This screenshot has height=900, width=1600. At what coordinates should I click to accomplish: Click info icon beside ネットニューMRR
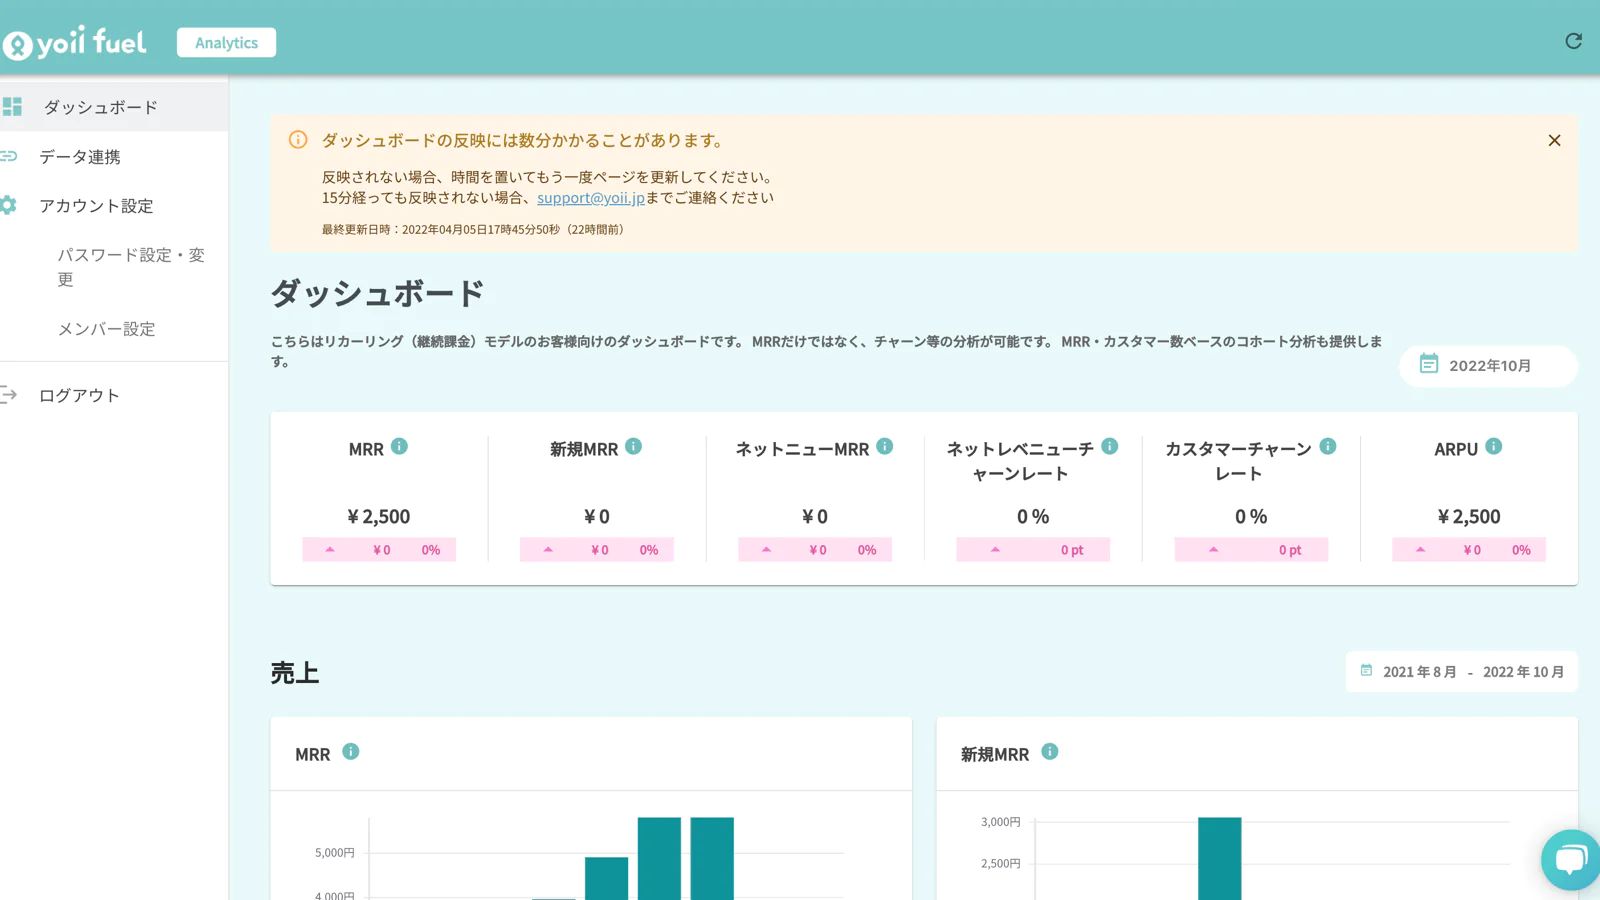click(884, 447)
